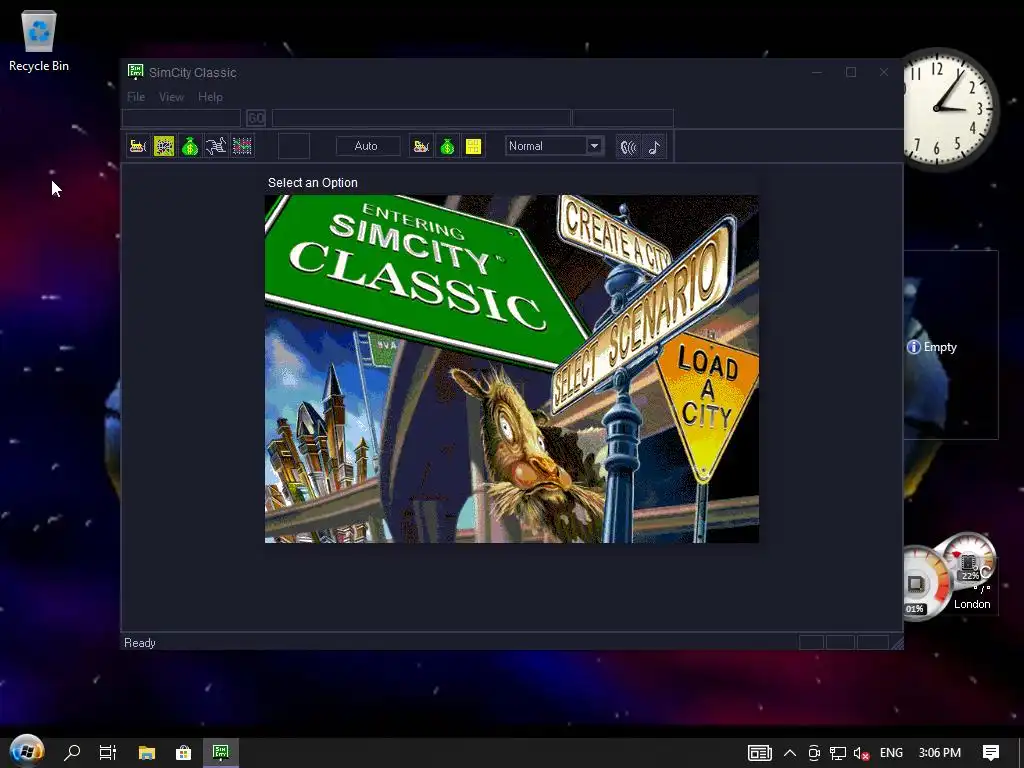Select the bulldozer tool at toolbar start
This screenshot has width=1024, height=768.
tap(138, 146)
